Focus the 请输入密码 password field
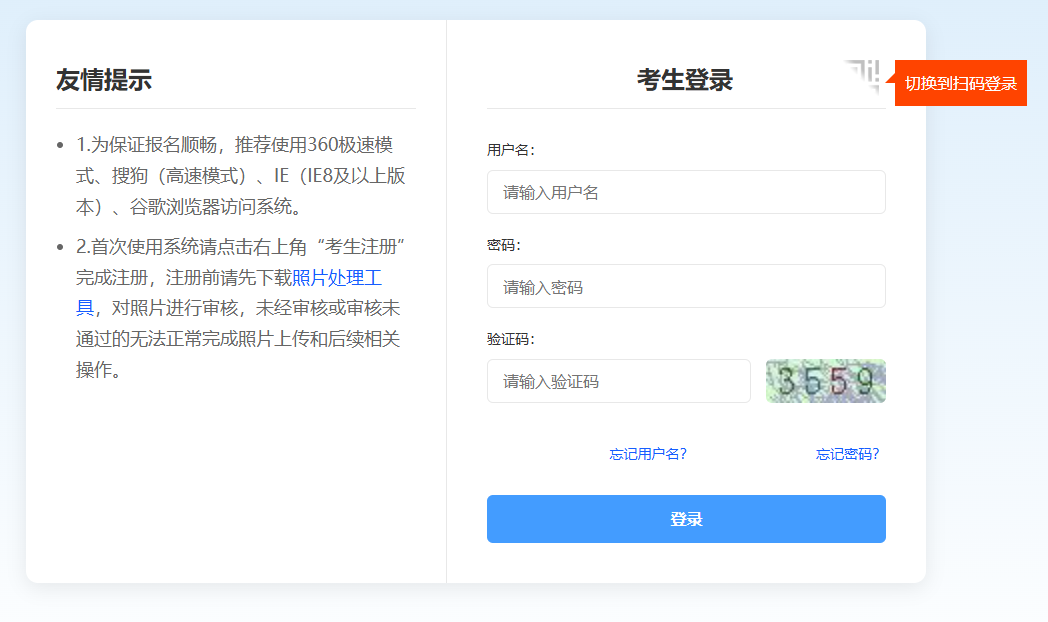 pyautogui.click(x=686, y=287)
